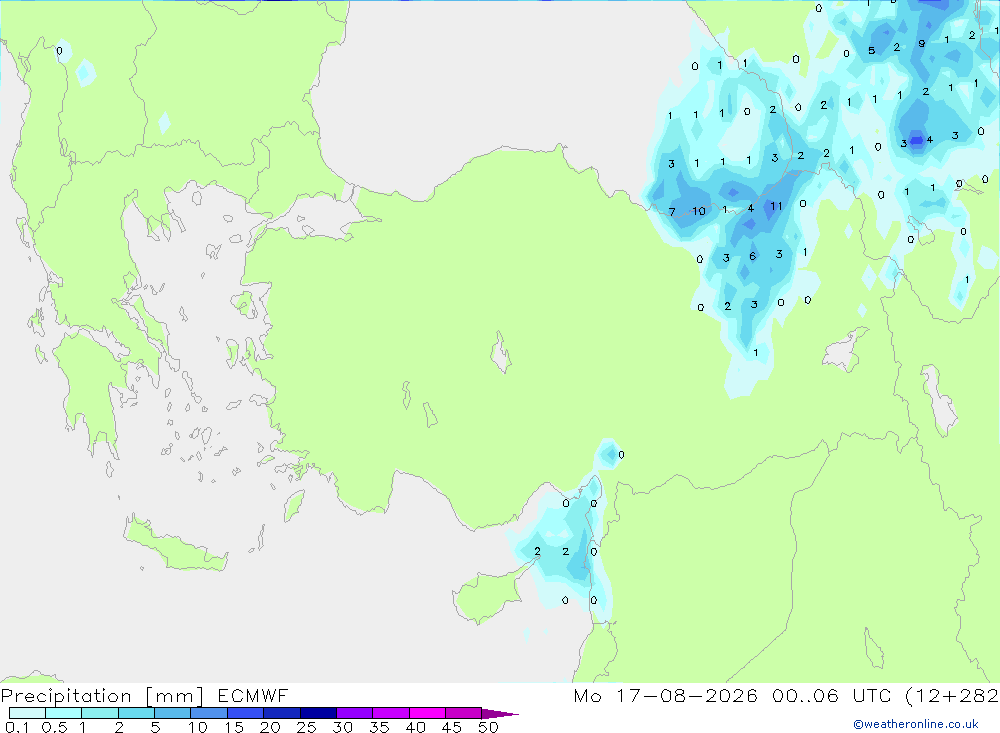Click the '9' precipitation value on the map
1000x733 pixels.
[922, 43]
